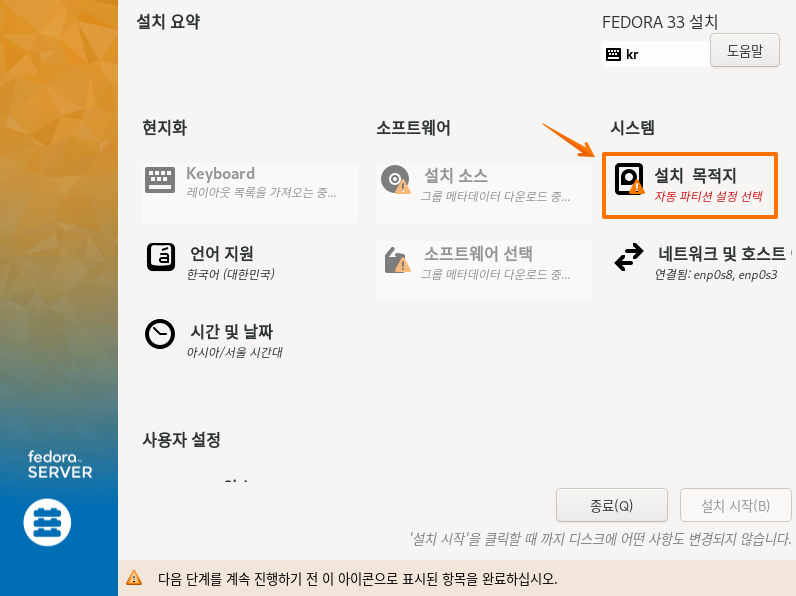Click the 종료(Q) quit button

coord(612,505)
